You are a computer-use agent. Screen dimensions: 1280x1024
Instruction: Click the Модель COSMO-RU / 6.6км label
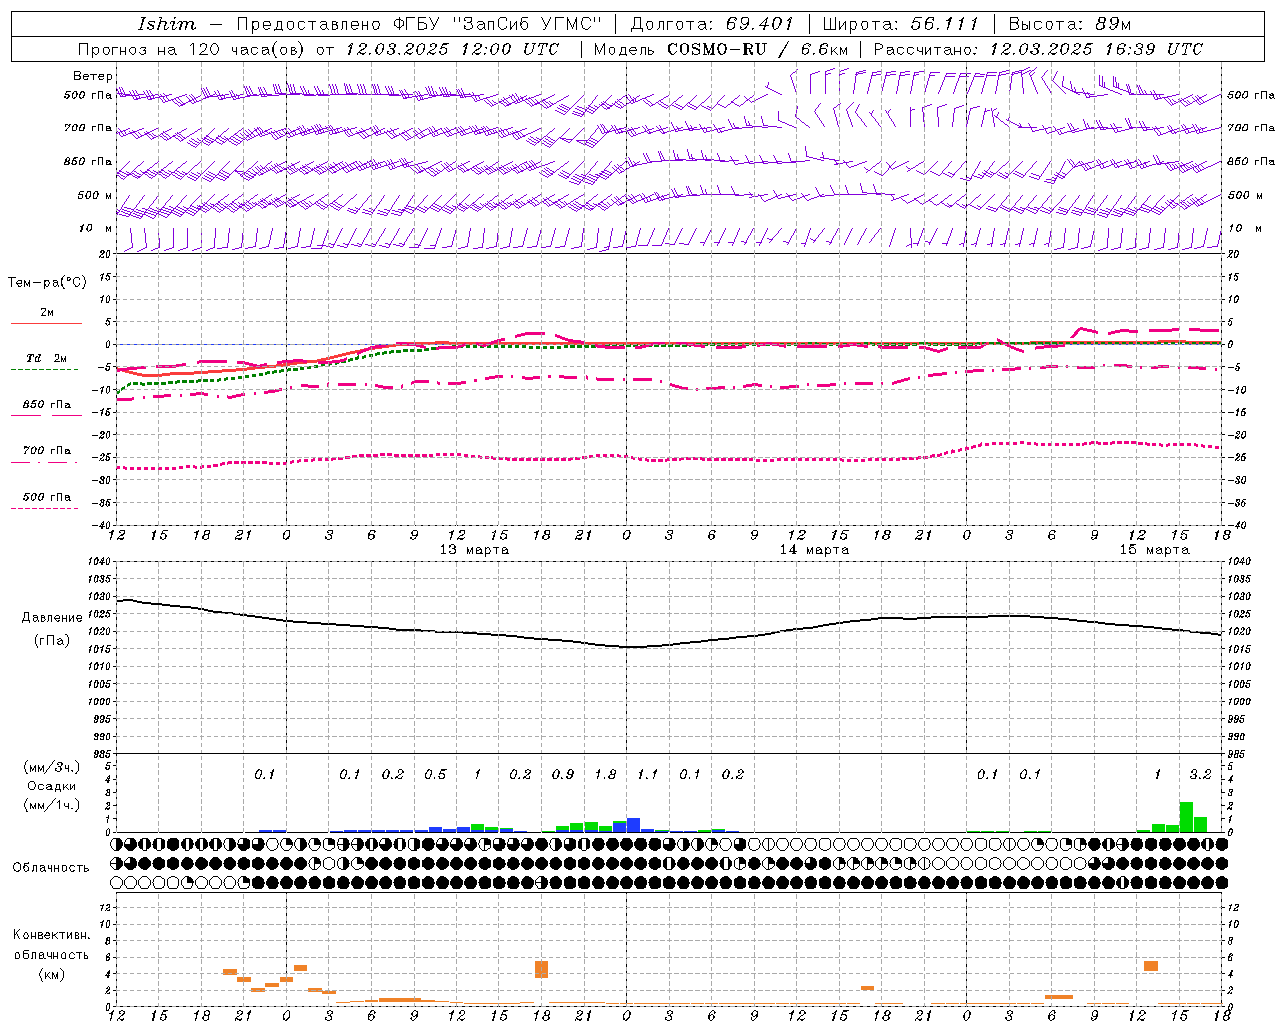[x=721, y=49]
